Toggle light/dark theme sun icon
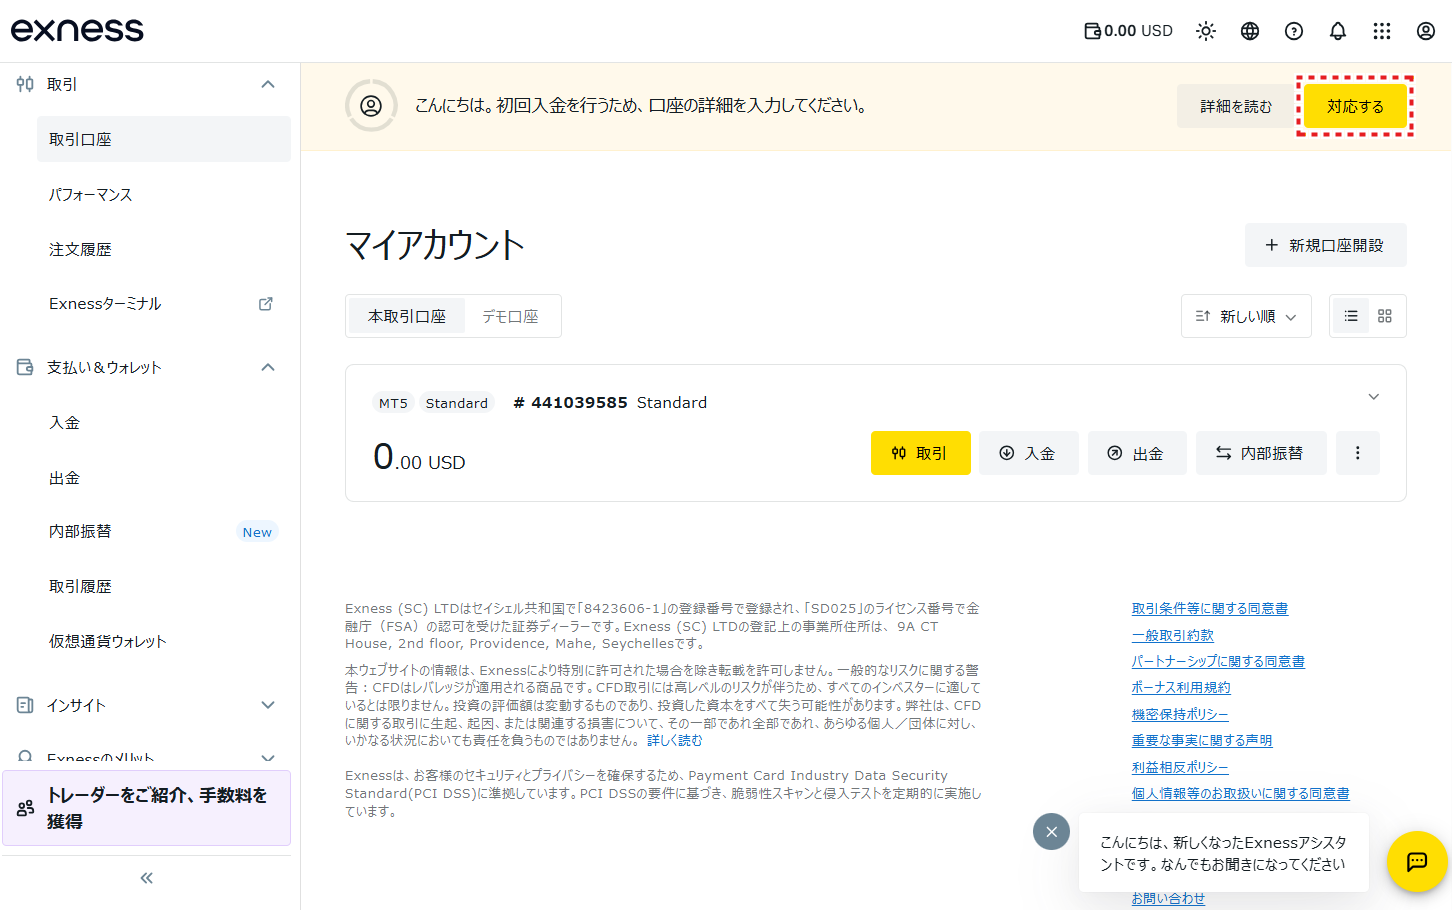 [x=1206, y=31]
